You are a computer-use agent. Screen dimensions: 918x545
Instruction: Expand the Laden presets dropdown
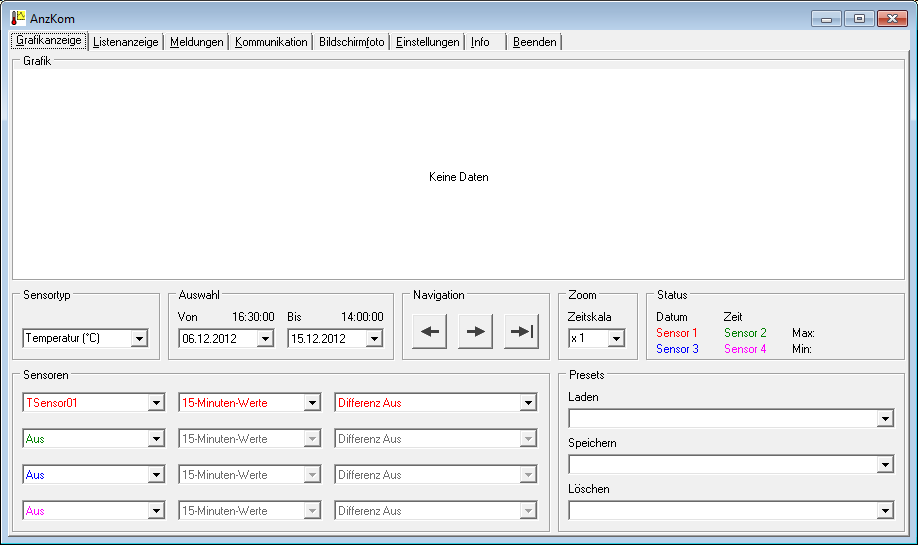coord(885,419)
